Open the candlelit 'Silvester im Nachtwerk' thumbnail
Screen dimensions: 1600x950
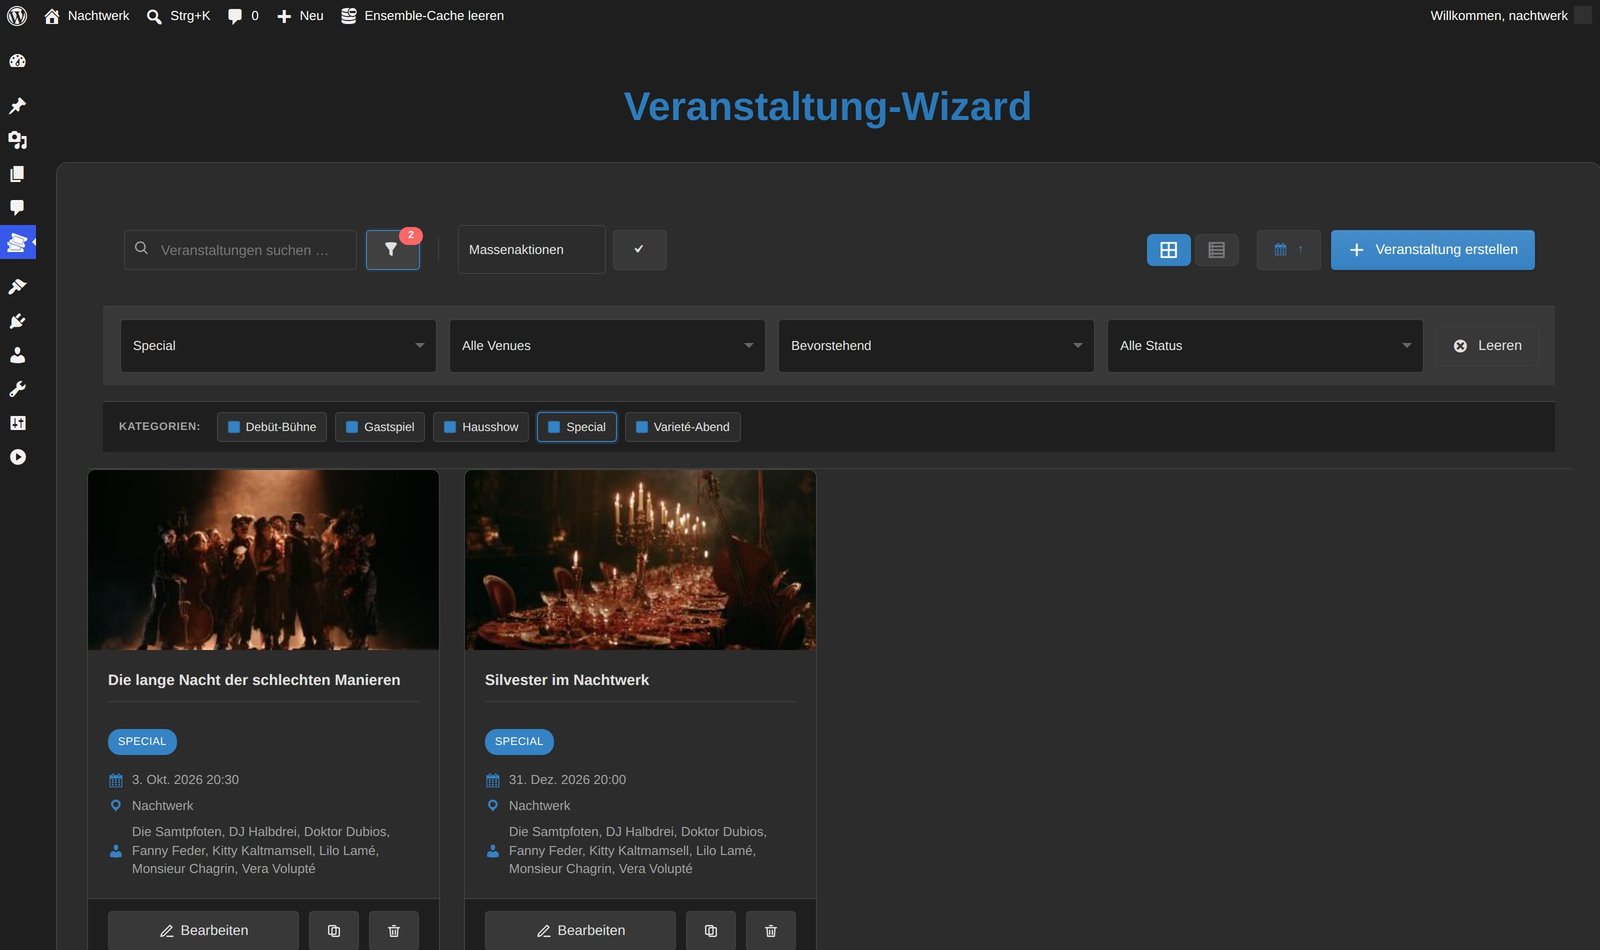(x=640, y=560)
